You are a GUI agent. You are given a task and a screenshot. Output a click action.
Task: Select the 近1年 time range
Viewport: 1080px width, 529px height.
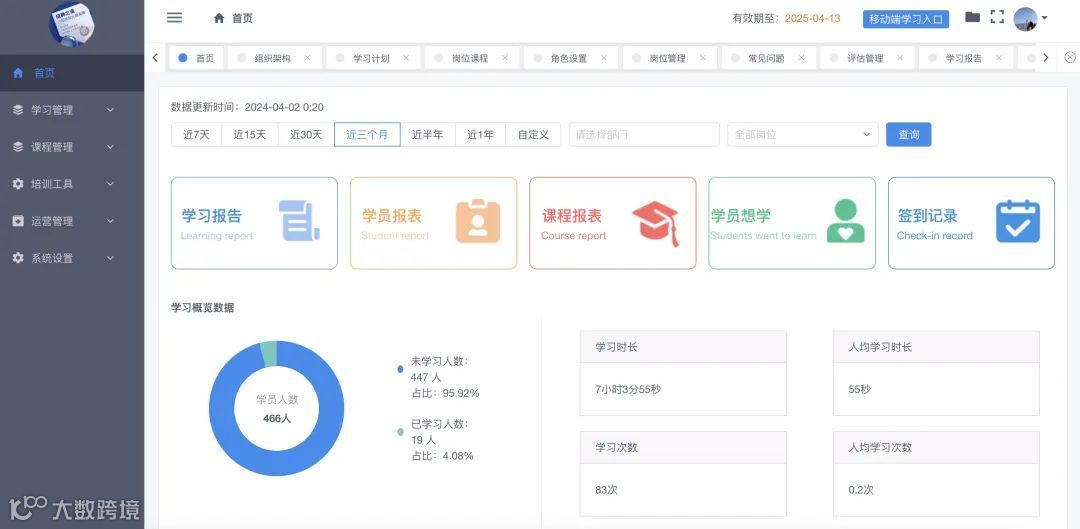tap(481, 135)
